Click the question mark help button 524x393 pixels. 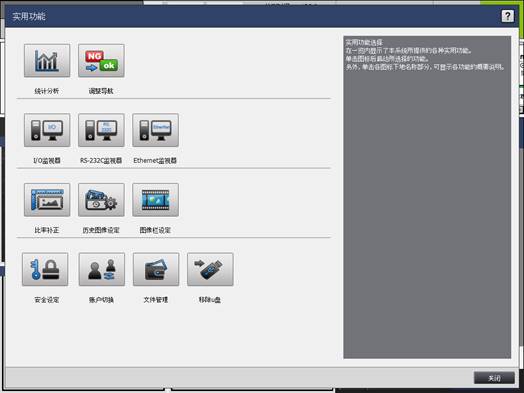507,16
